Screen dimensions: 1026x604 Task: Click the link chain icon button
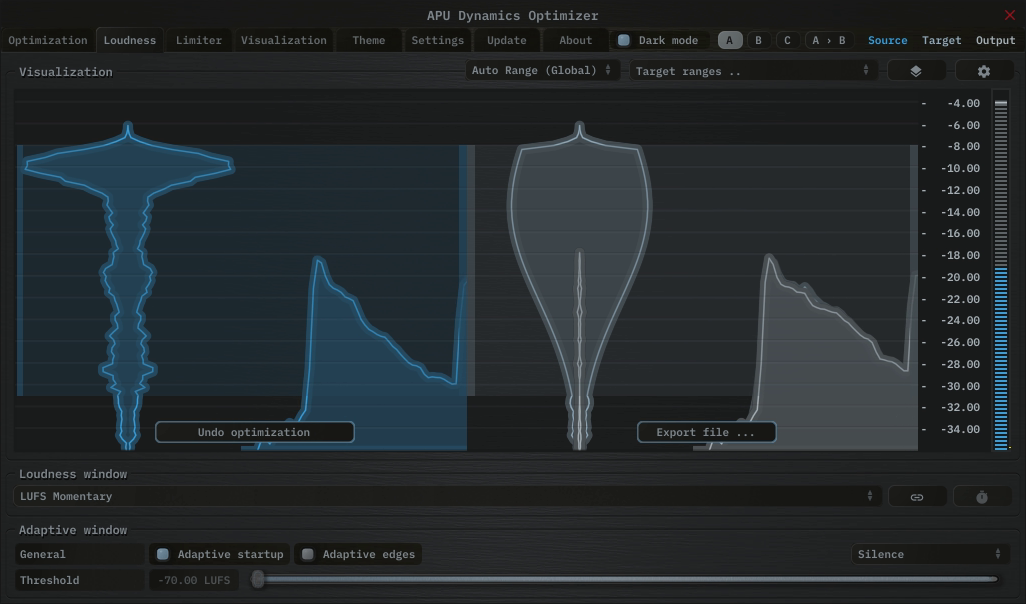click(x=916, y=497)
